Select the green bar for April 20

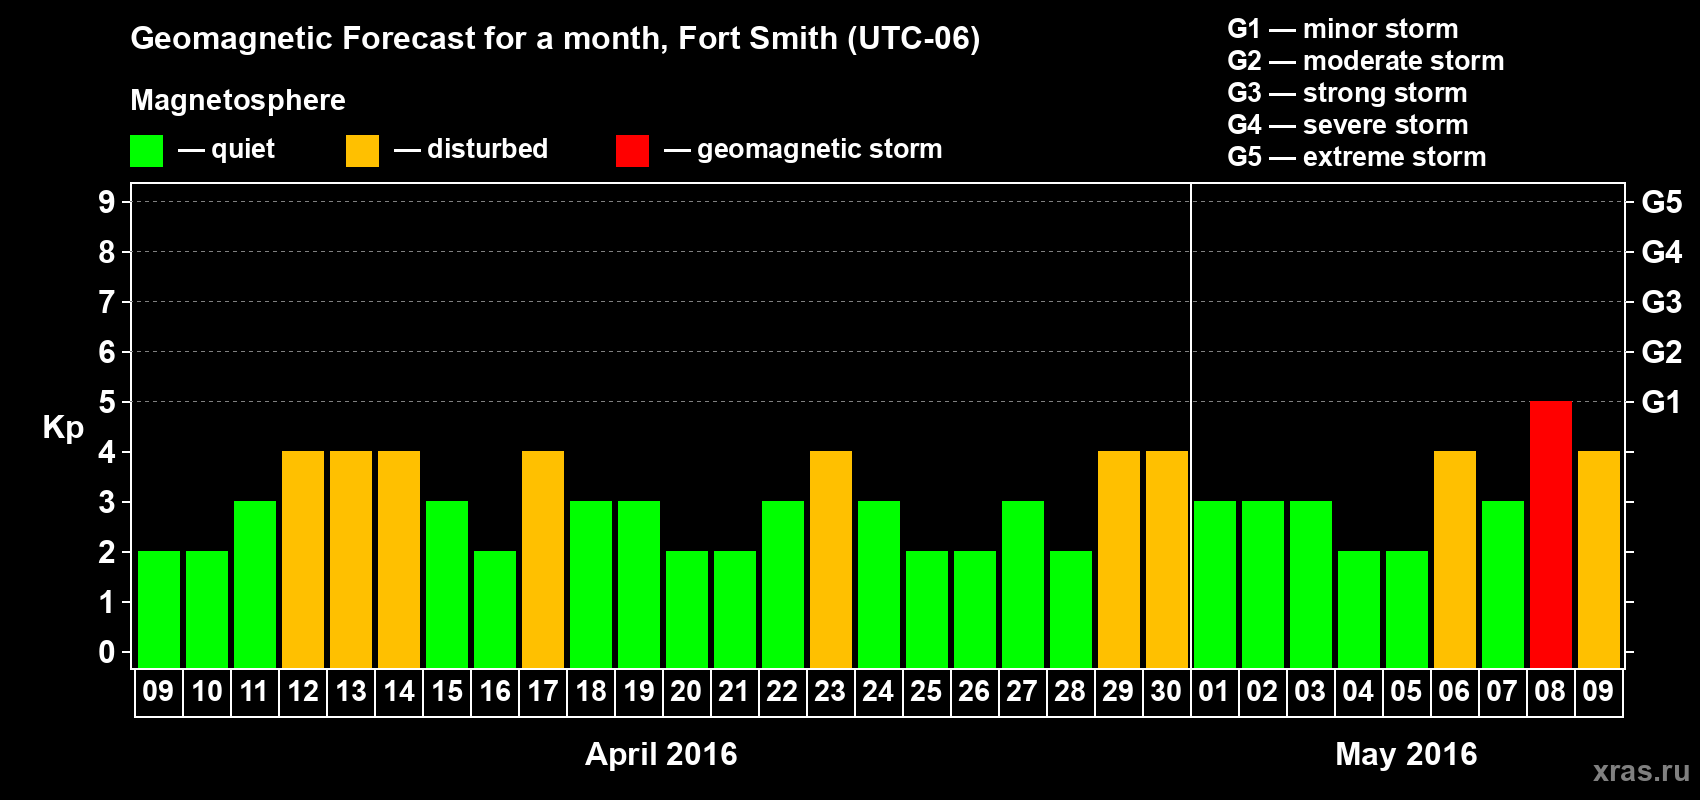(x=687, y=610)
